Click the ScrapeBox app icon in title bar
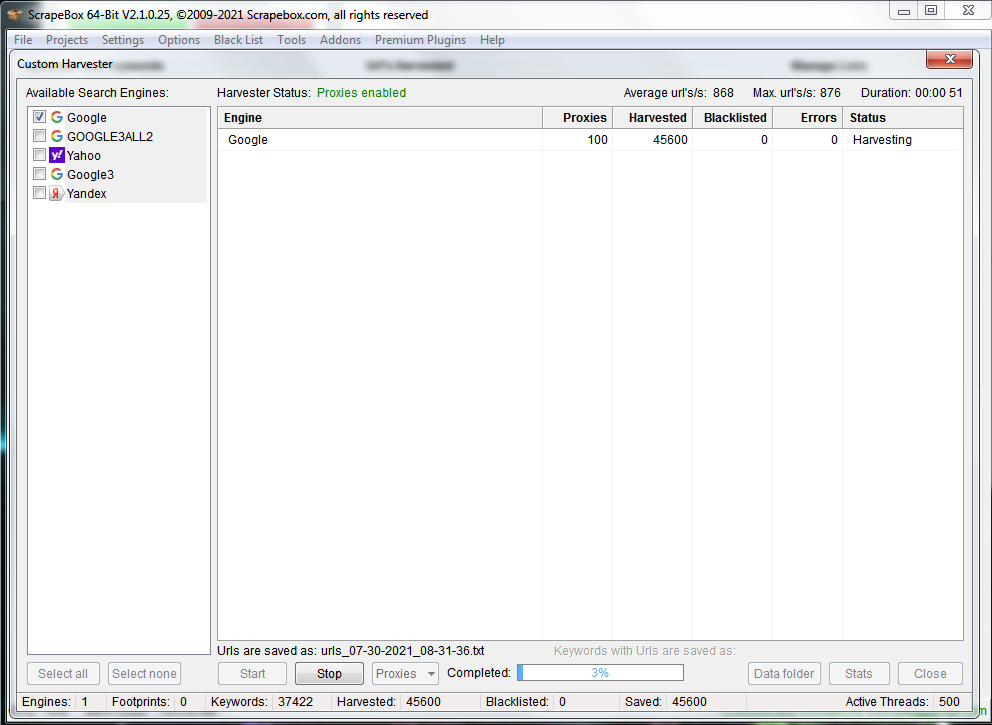 tap(14, 15)
